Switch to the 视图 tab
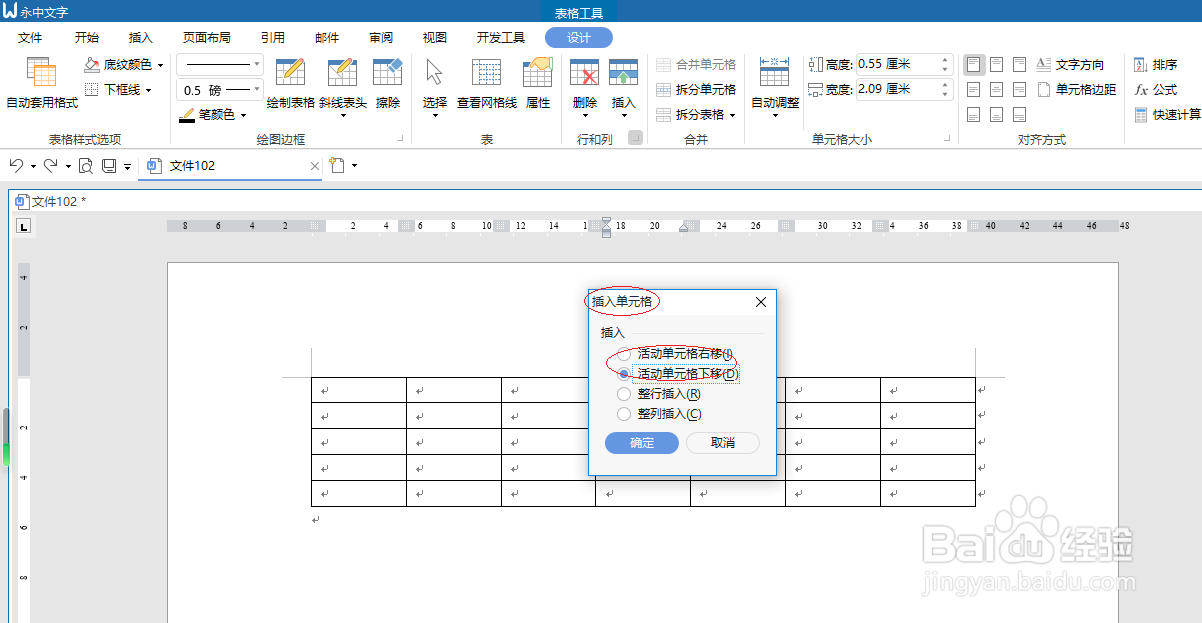 pyautogui.click(x=435, y=37)
